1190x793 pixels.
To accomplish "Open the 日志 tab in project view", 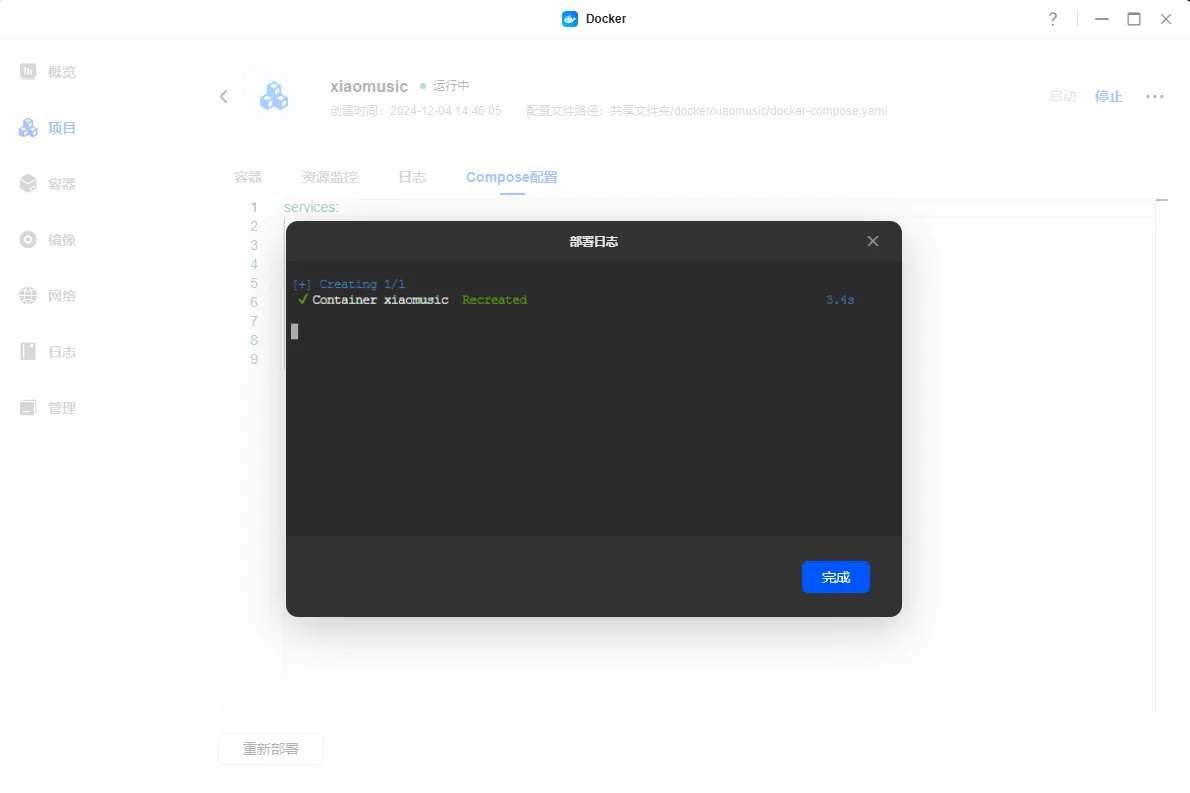I will tap(412, 177).
